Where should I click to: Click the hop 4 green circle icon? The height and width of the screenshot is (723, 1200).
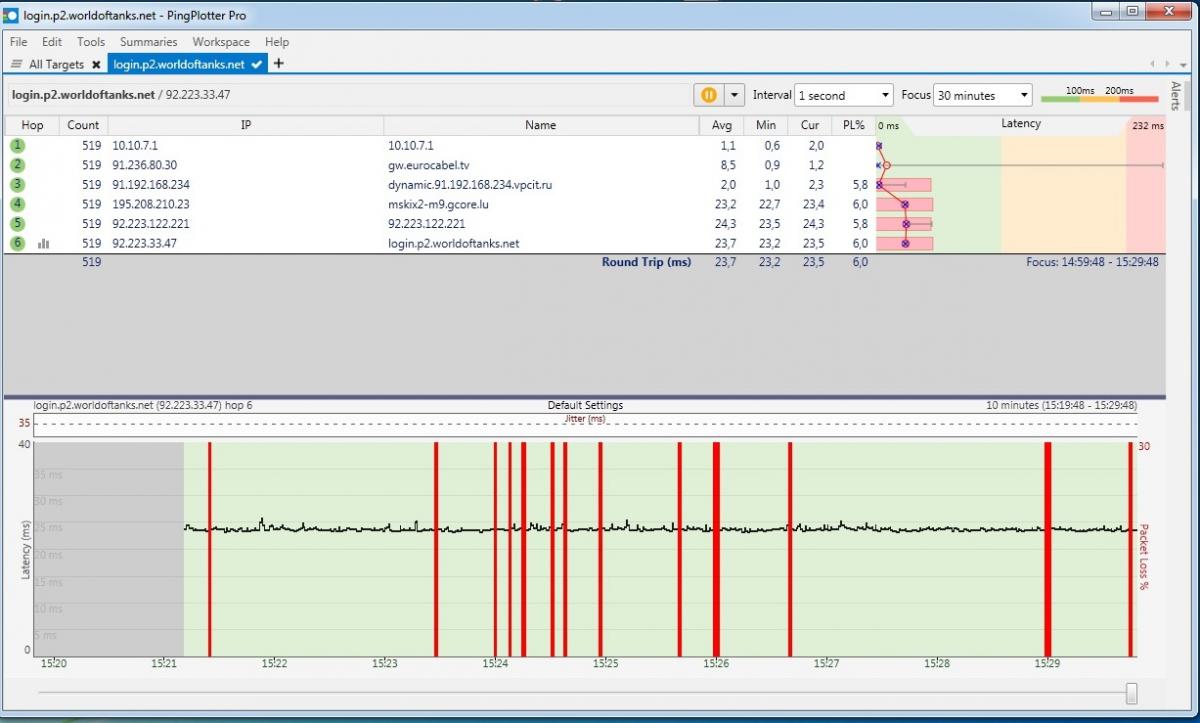coord(18,204)
